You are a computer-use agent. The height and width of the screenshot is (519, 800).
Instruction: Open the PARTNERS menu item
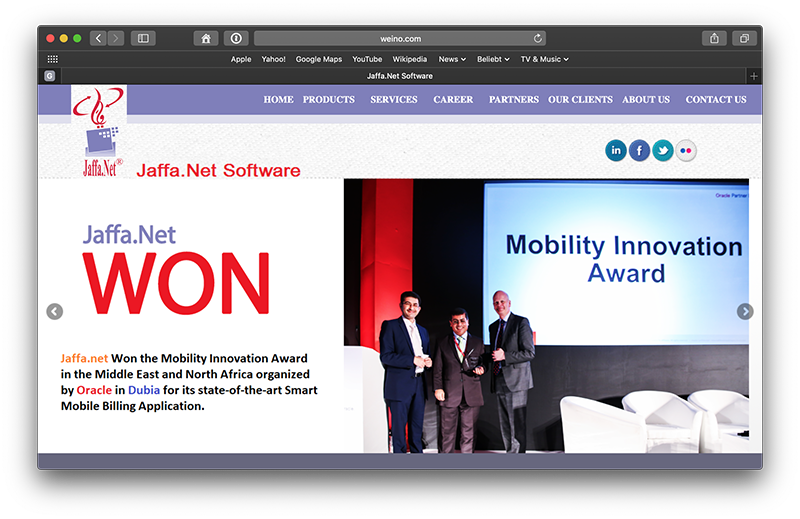(514, 100)
